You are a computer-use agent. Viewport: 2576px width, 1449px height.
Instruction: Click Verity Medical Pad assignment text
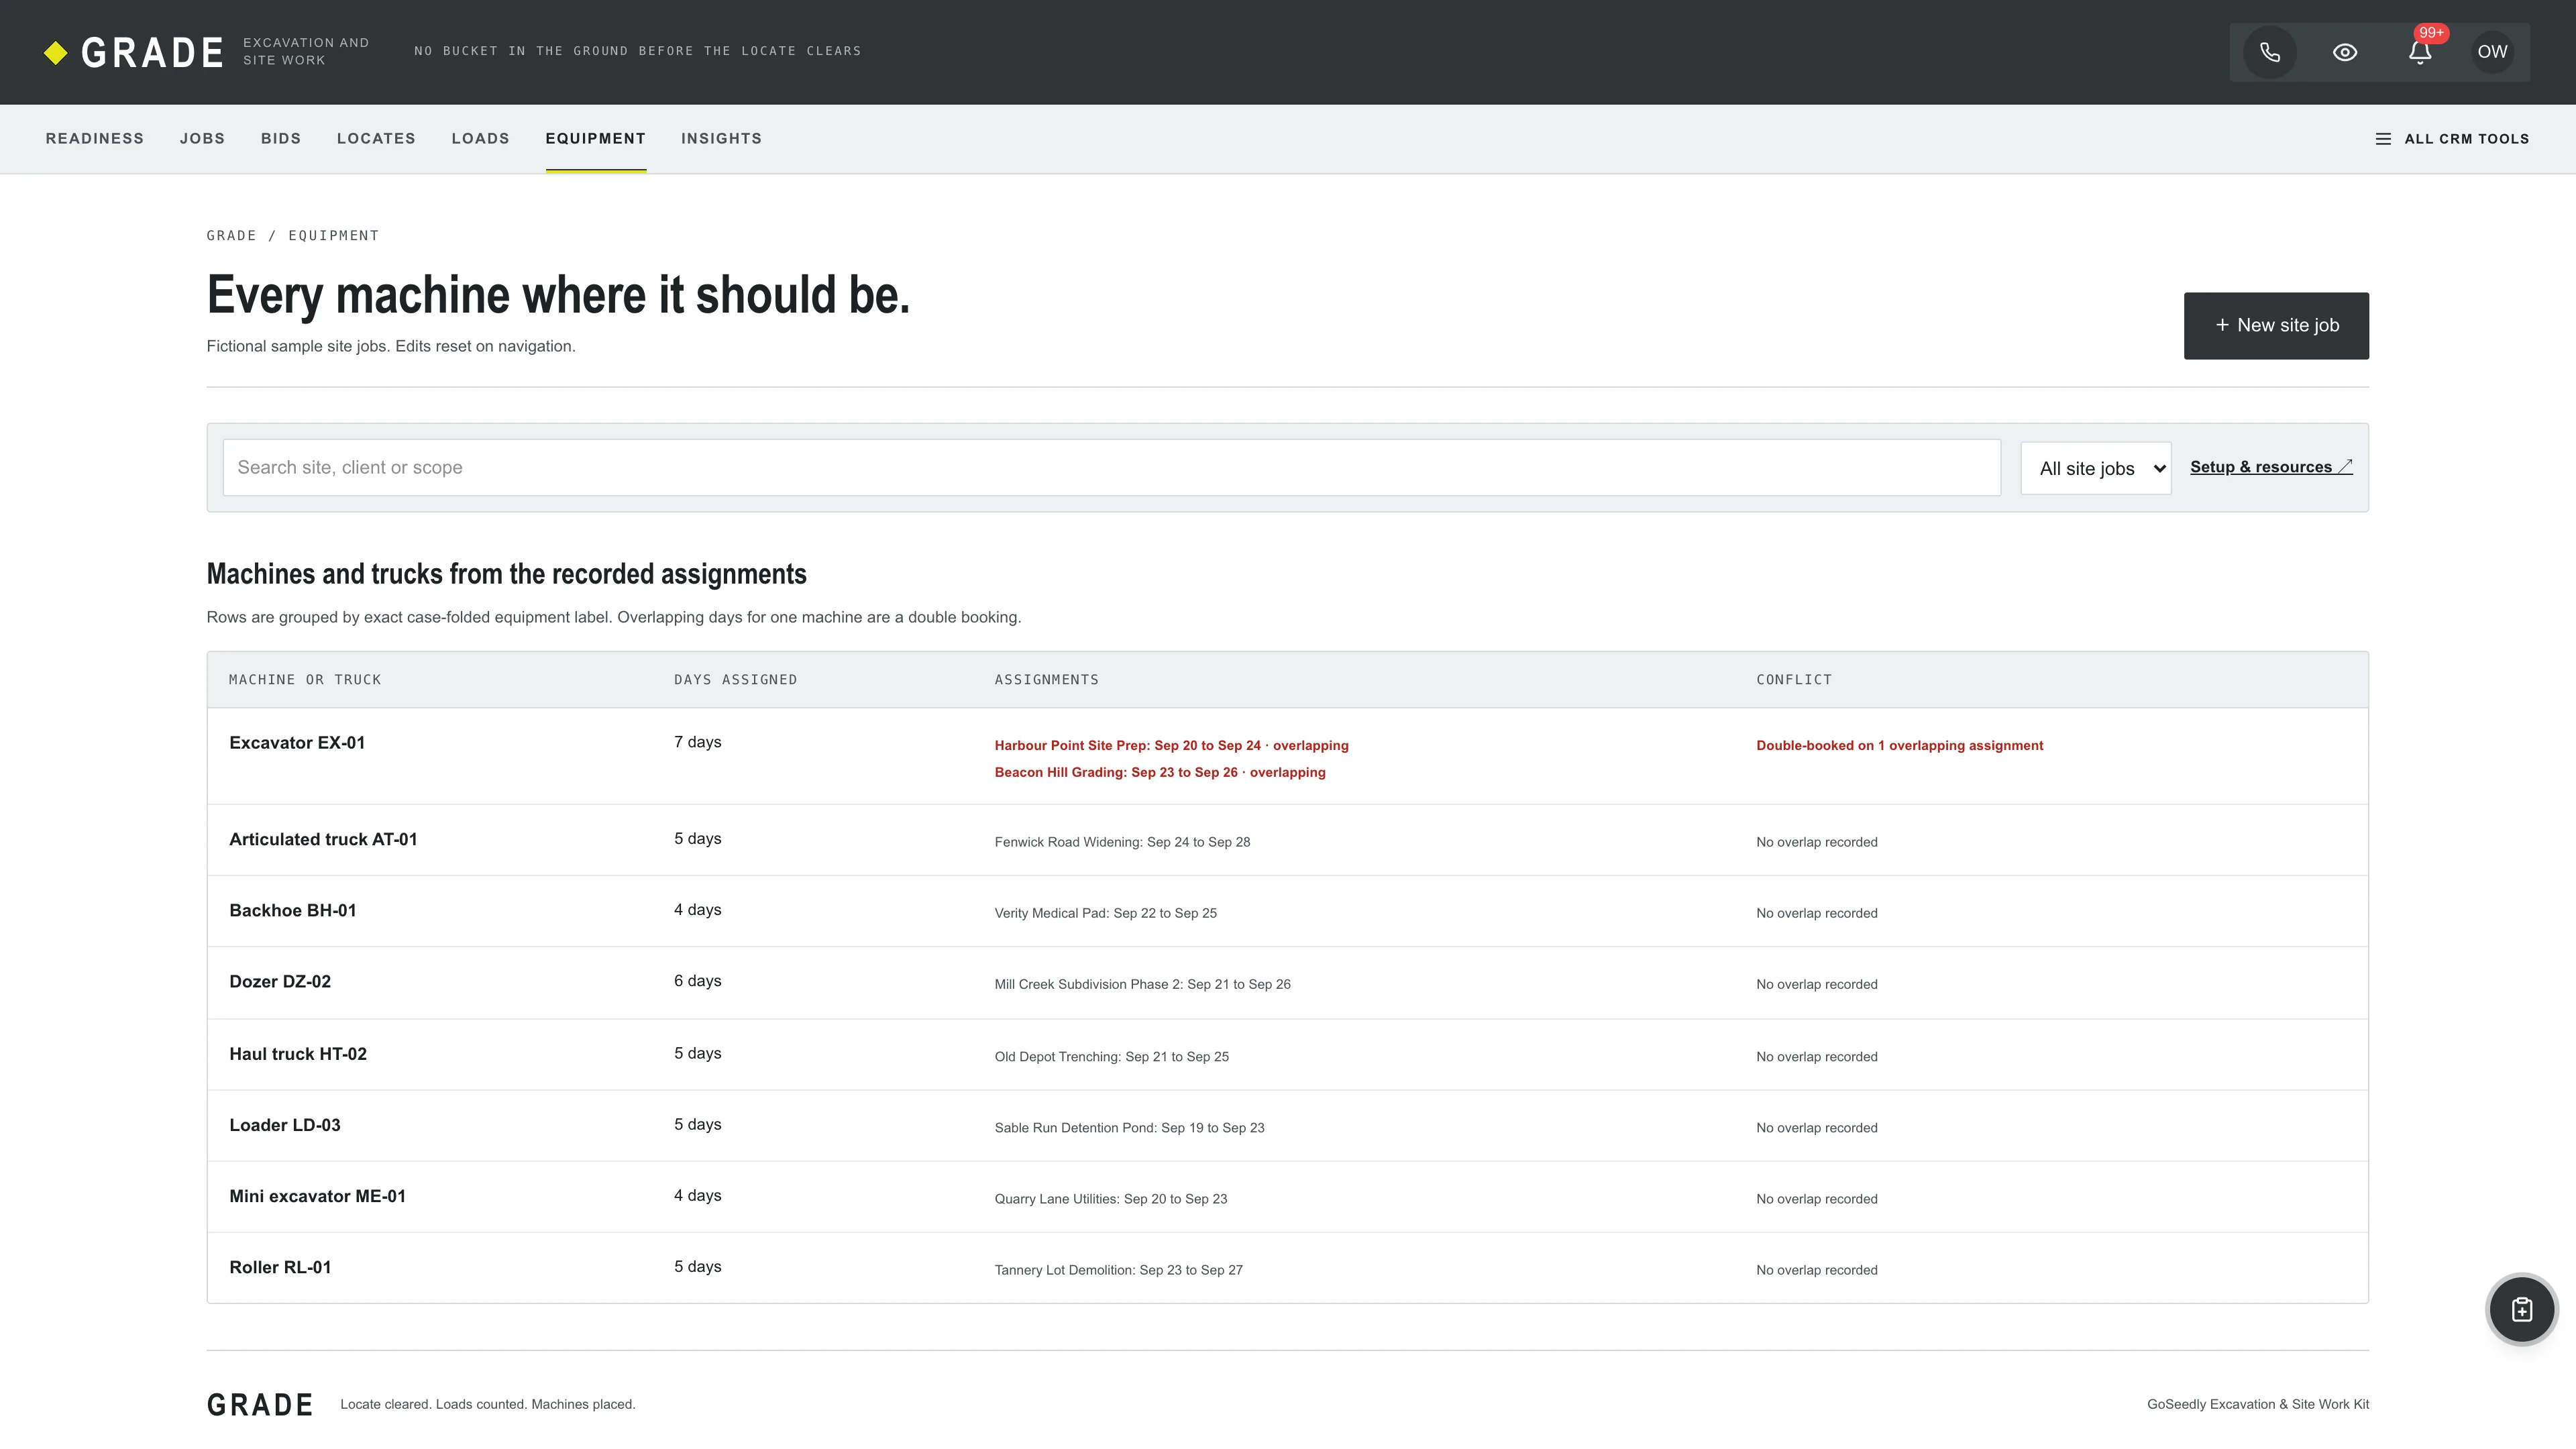coord(1105,914)
